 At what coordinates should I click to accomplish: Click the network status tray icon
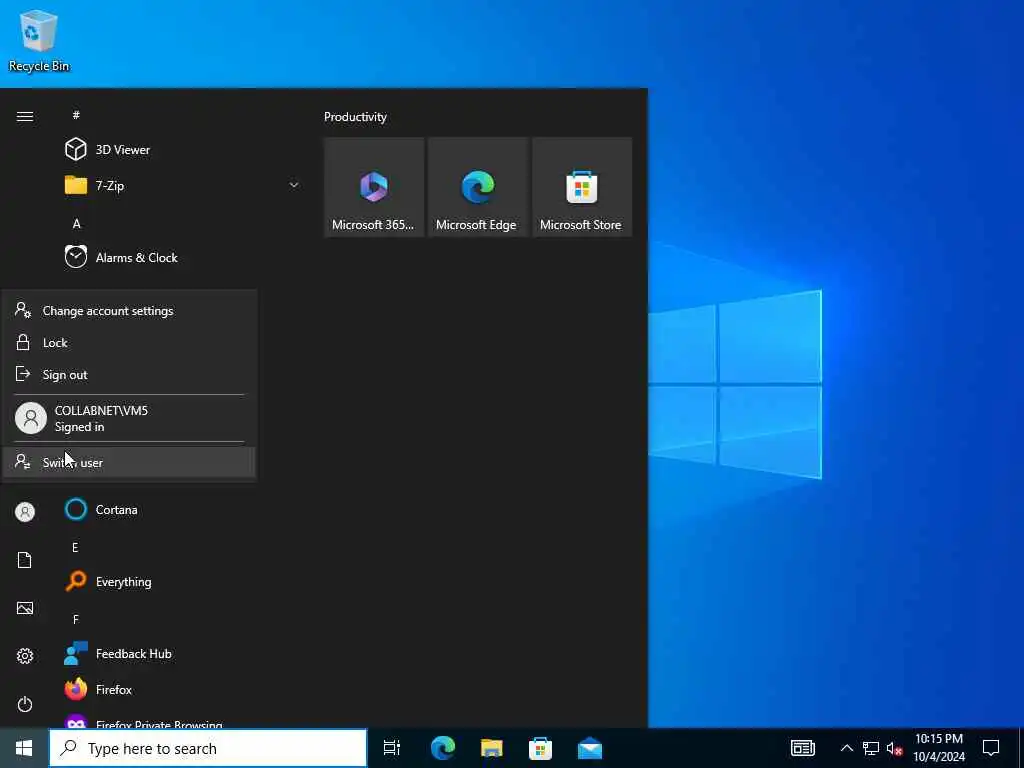tap(871, 748)
